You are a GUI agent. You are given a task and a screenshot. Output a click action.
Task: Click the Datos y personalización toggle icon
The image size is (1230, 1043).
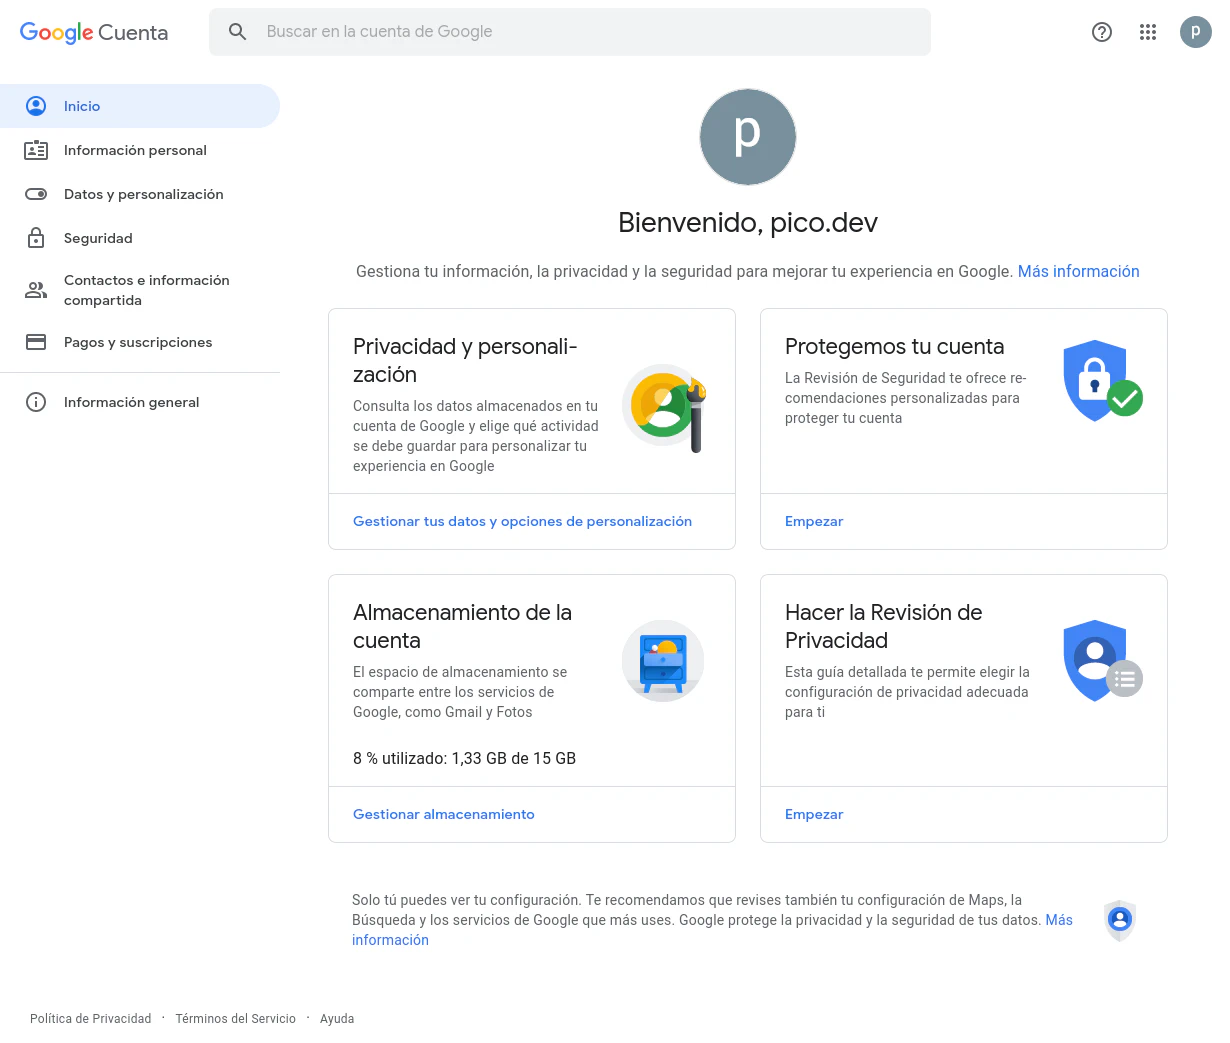36,194
